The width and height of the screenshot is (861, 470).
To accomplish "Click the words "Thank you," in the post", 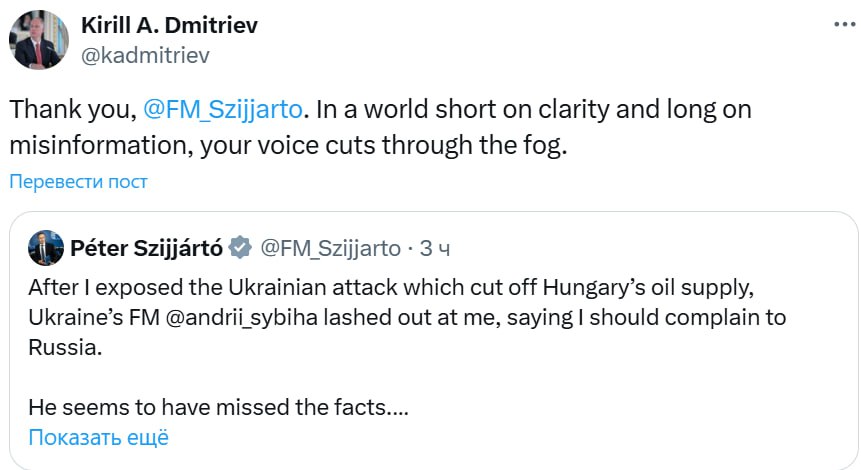I will point(71,108).
